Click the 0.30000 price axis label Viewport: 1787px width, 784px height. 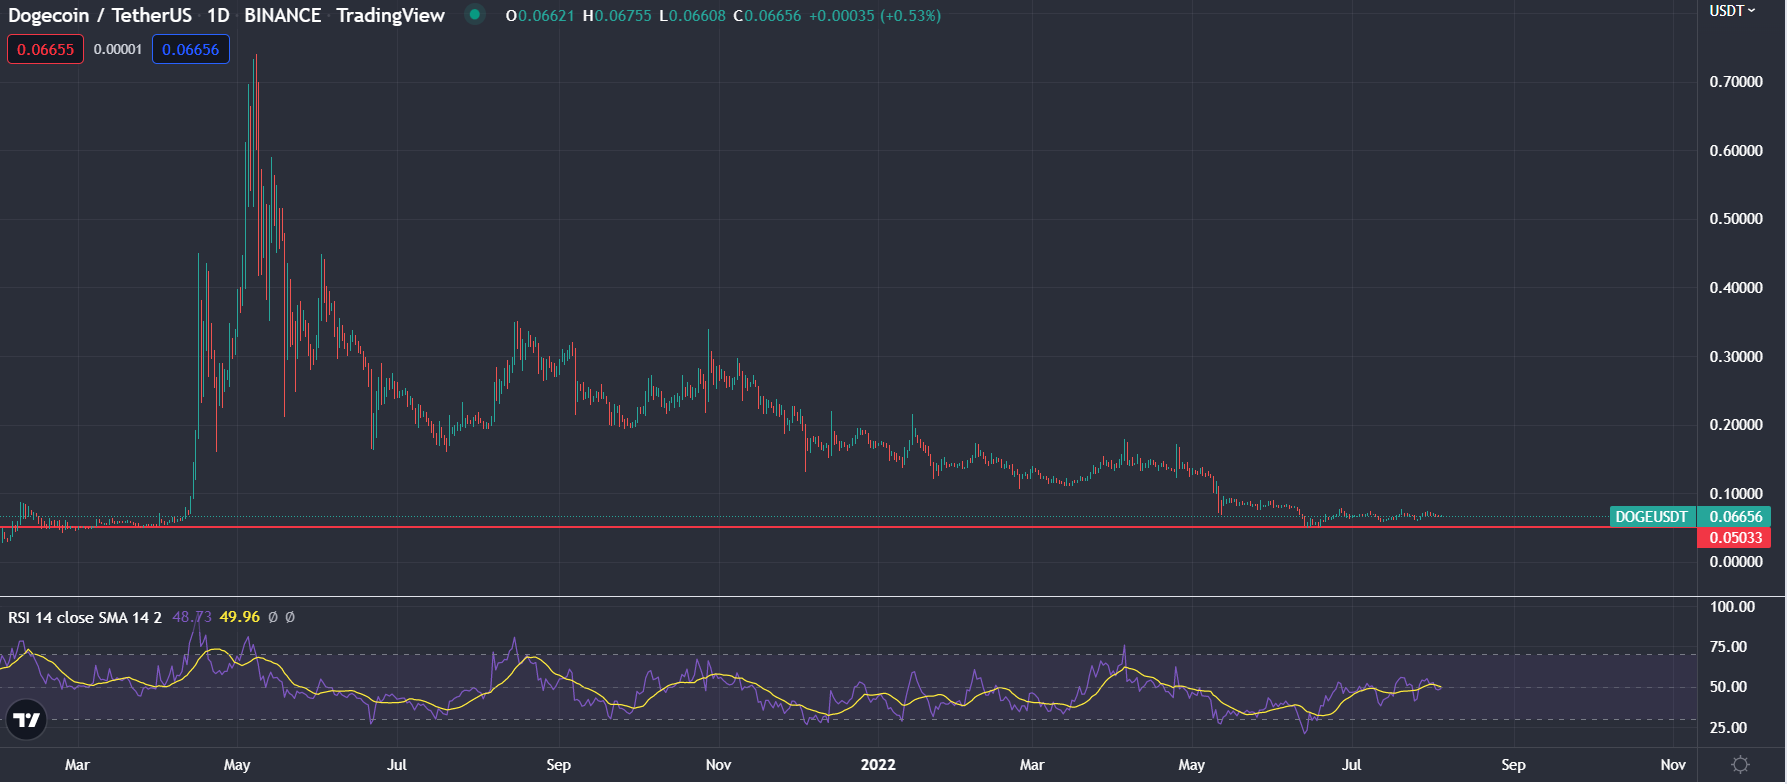1736,357
